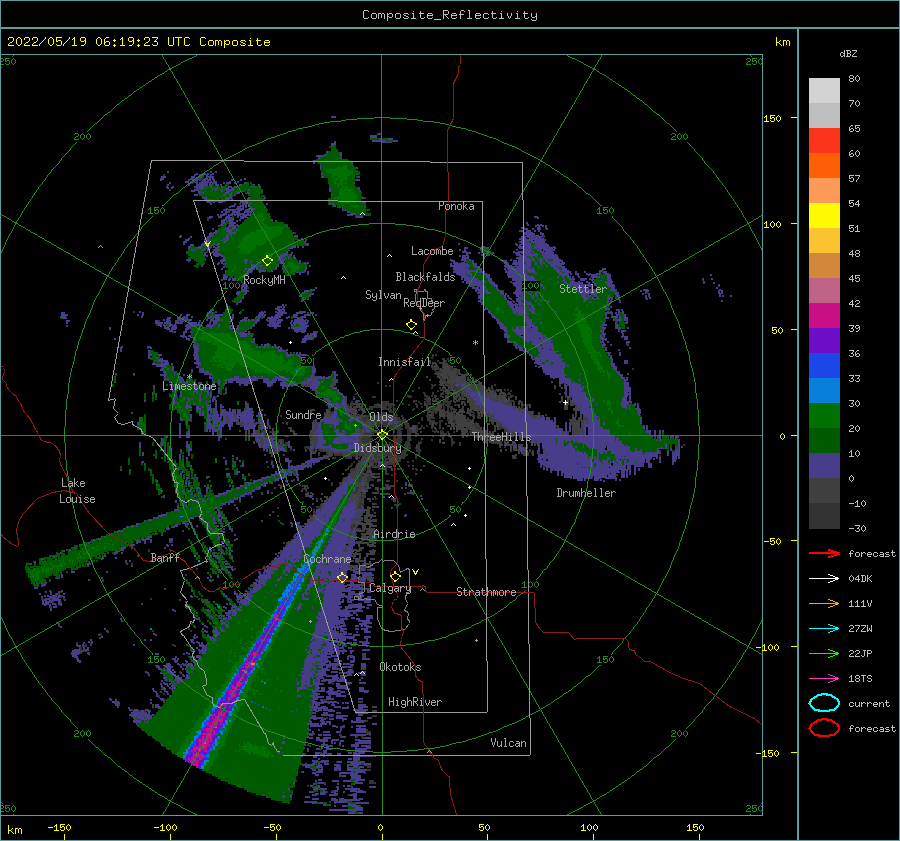Pick the purple 36-39 dBZ color swatch
This screenshot has height=841, width=900.
click(824, 340)
